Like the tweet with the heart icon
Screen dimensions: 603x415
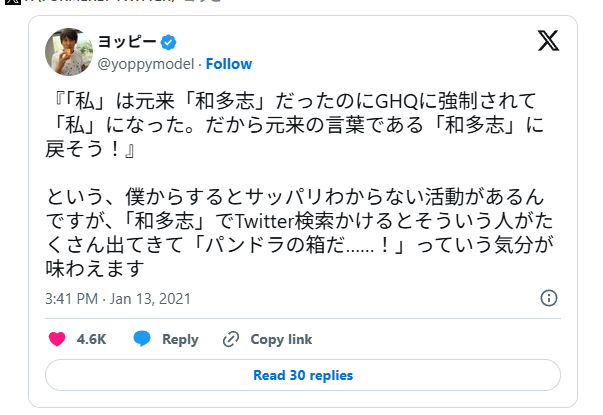pyautogui.click(x=57, y=339)
